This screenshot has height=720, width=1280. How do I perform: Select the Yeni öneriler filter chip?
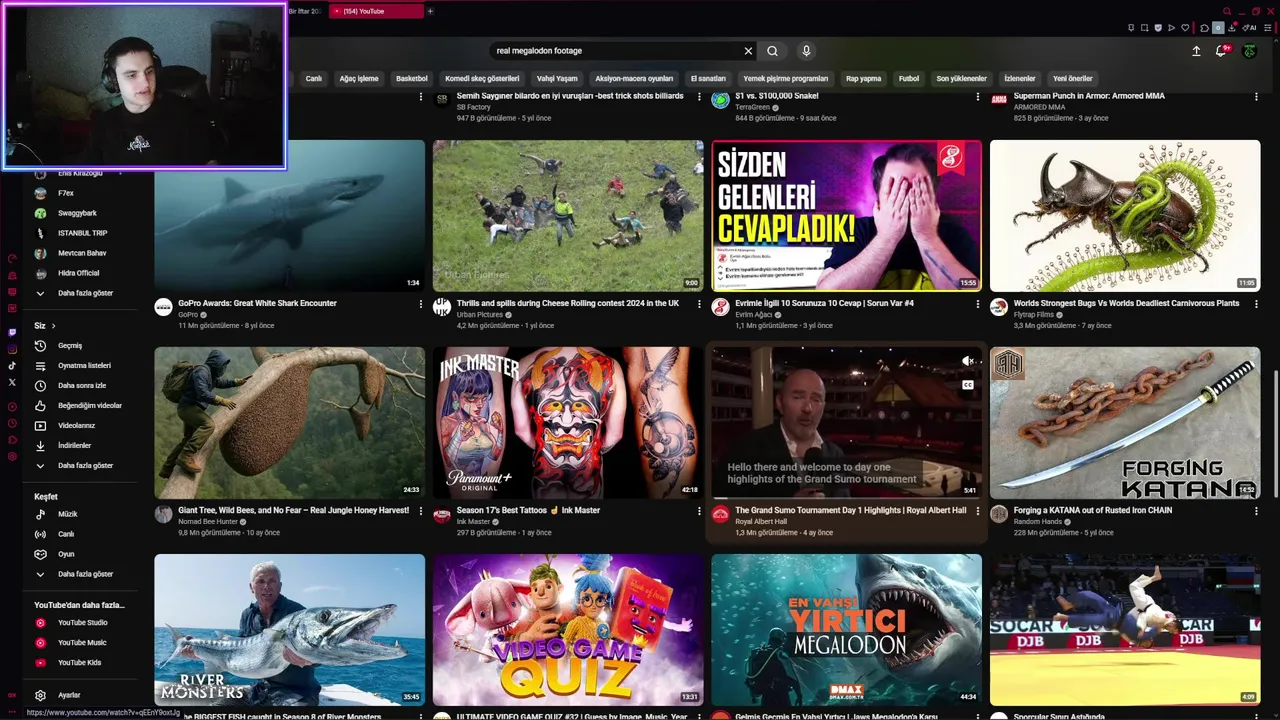1073,78
